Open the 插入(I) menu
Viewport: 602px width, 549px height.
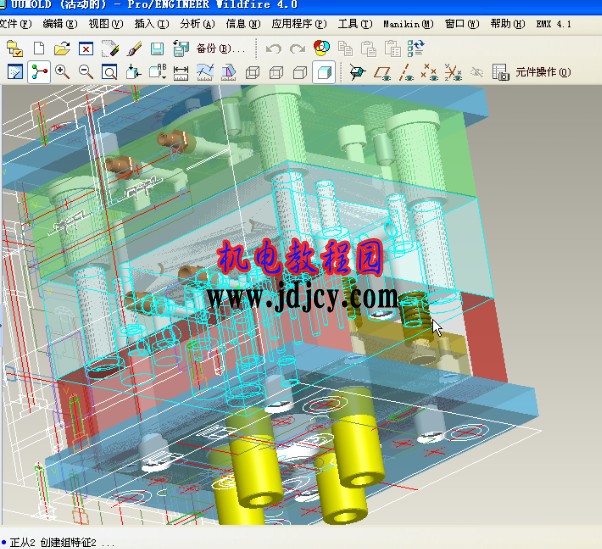(x=152, y=24)
